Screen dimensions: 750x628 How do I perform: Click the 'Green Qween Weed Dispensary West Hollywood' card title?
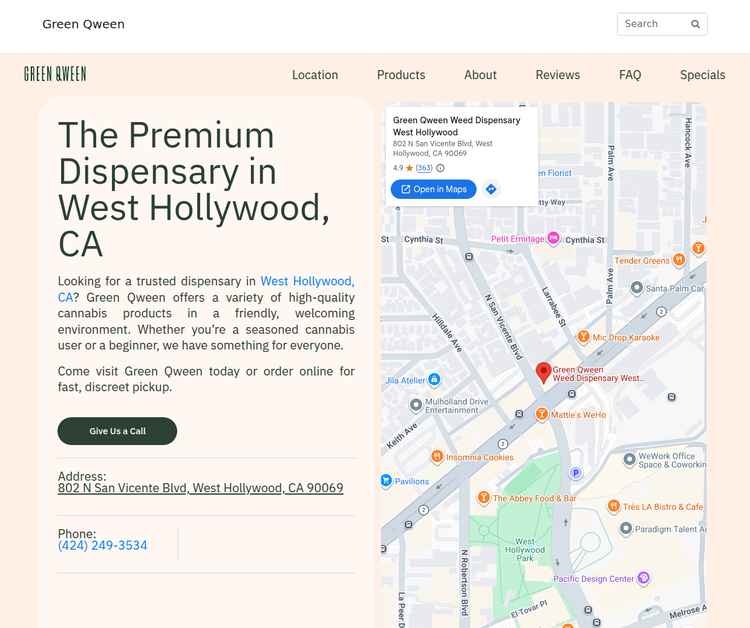[456, 126]
